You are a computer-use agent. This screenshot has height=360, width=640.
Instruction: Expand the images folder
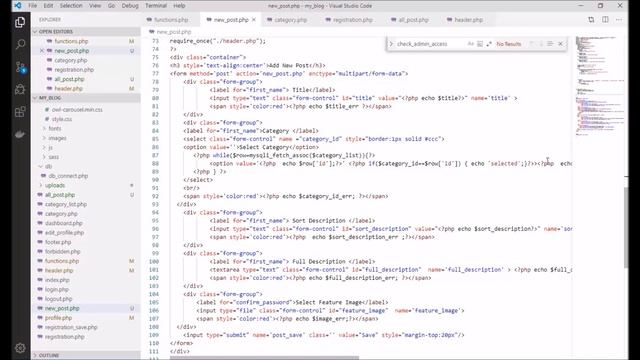(57, 138)
